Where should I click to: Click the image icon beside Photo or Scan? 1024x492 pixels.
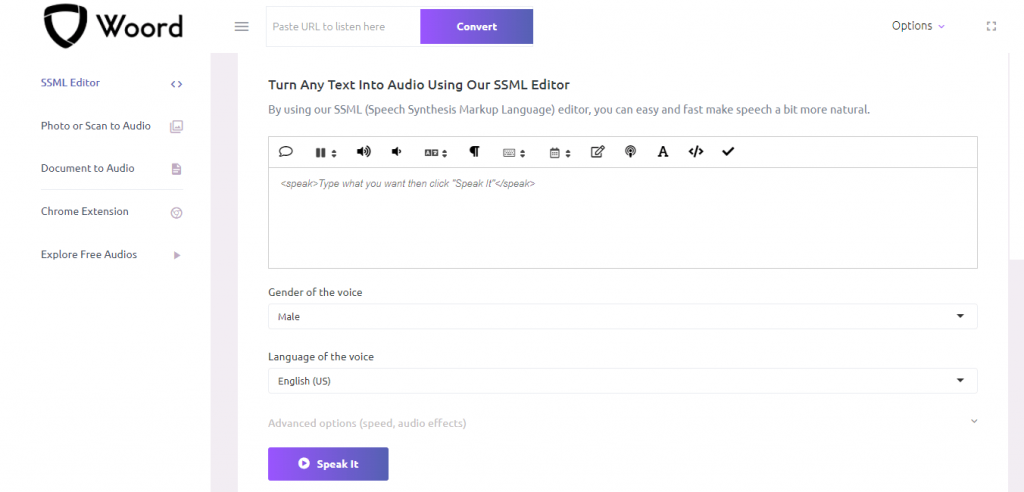[x=176, y=127]
